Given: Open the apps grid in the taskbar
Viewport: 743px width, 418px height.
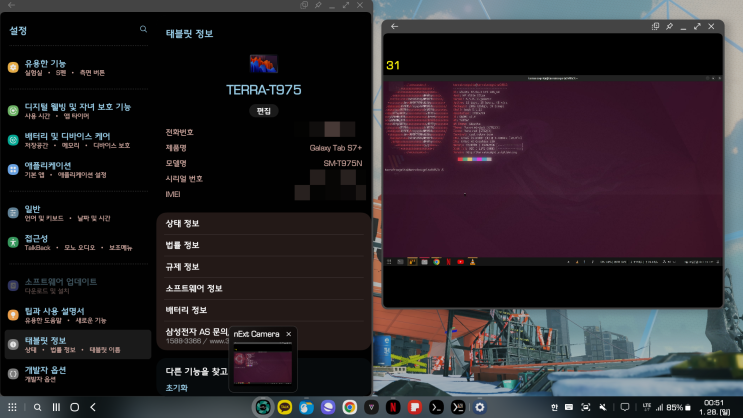Looking at the screenshot, I should tap(12, 408).
